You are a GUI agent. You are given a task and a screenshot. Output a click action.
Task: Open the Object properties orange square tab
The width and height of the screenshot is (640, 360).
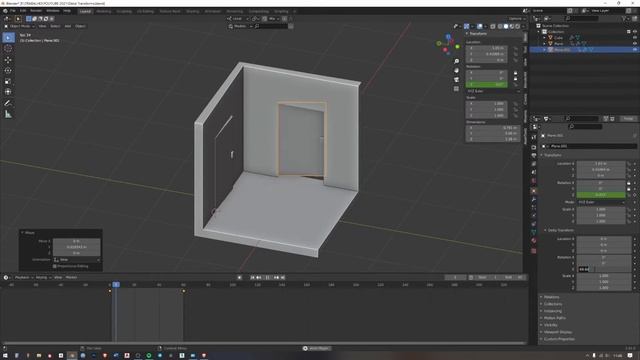(533, 191)
